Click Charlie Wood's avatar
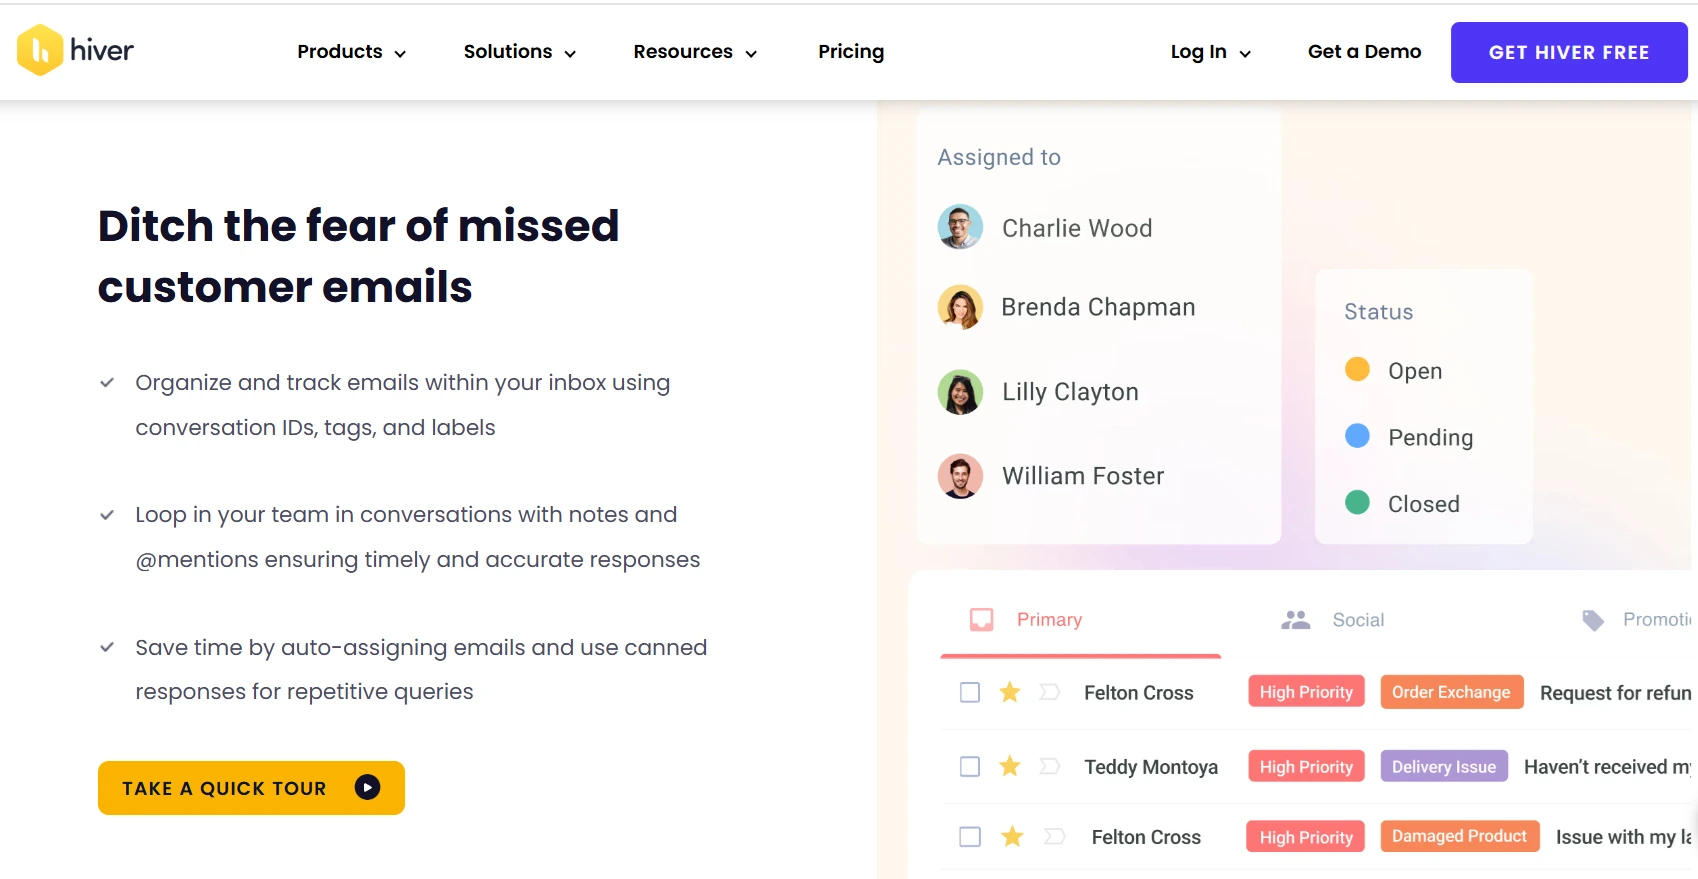This screenshot has height=879, width=1698. (960, 227)
